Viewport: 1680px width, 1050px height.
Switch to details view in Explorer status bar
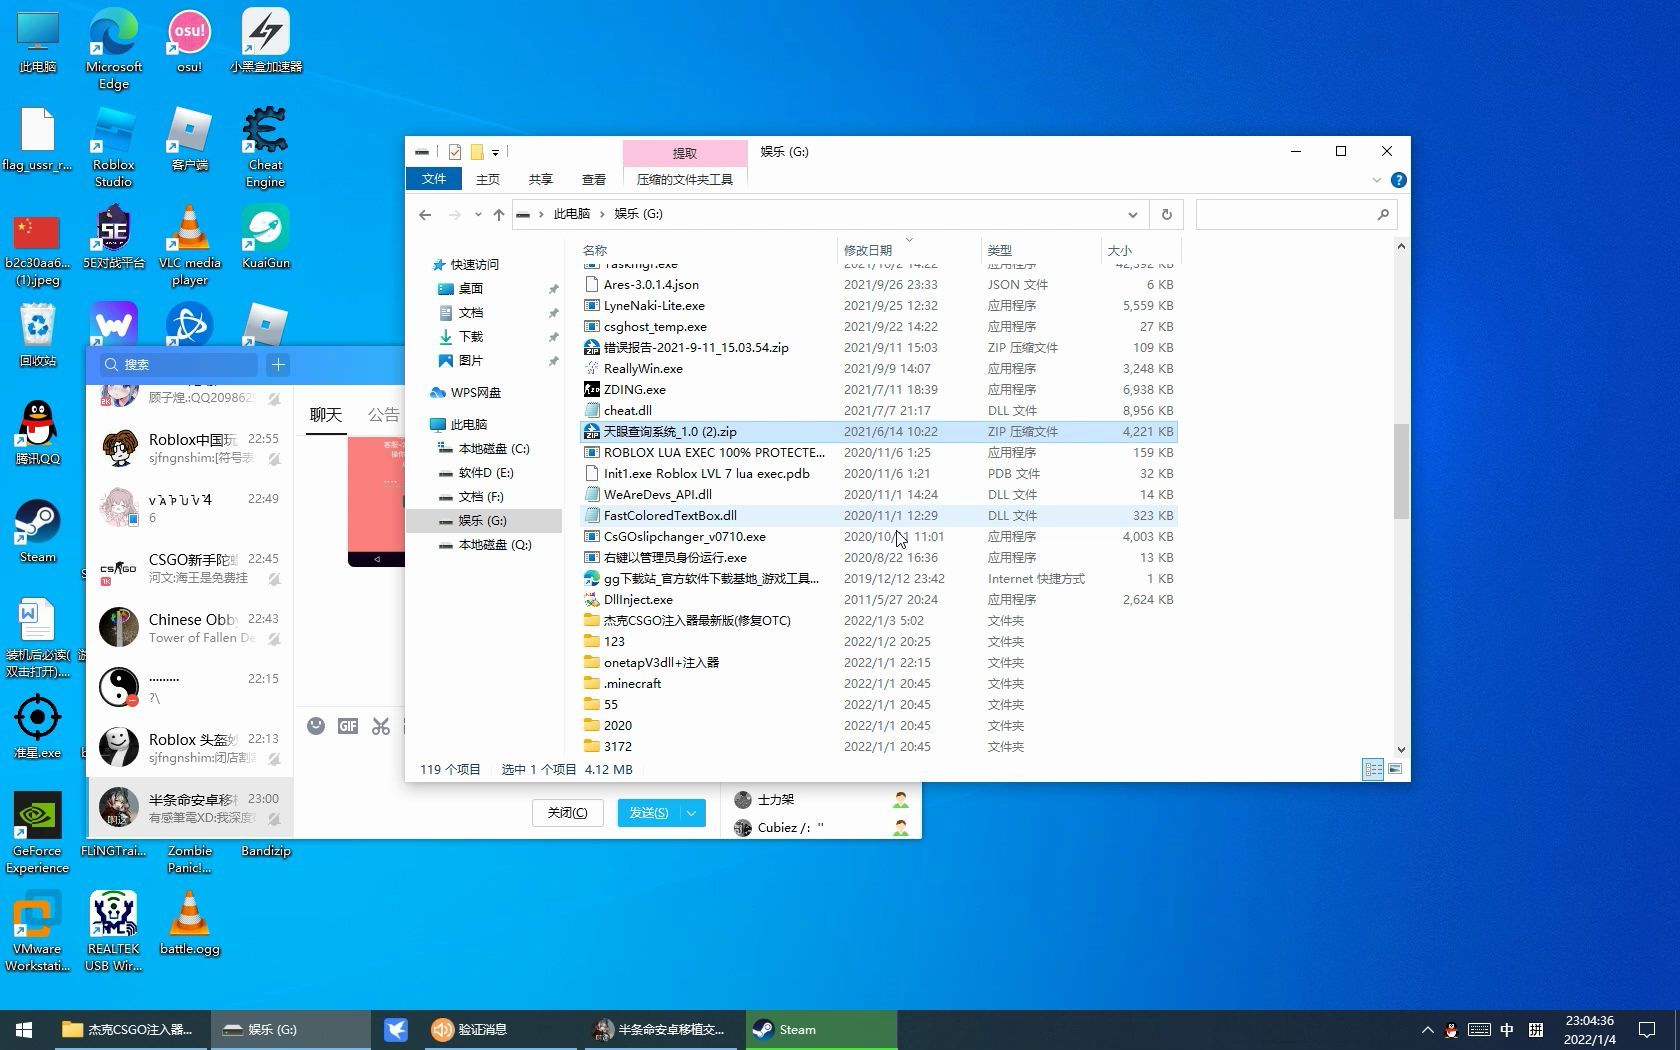(1373, 769)
